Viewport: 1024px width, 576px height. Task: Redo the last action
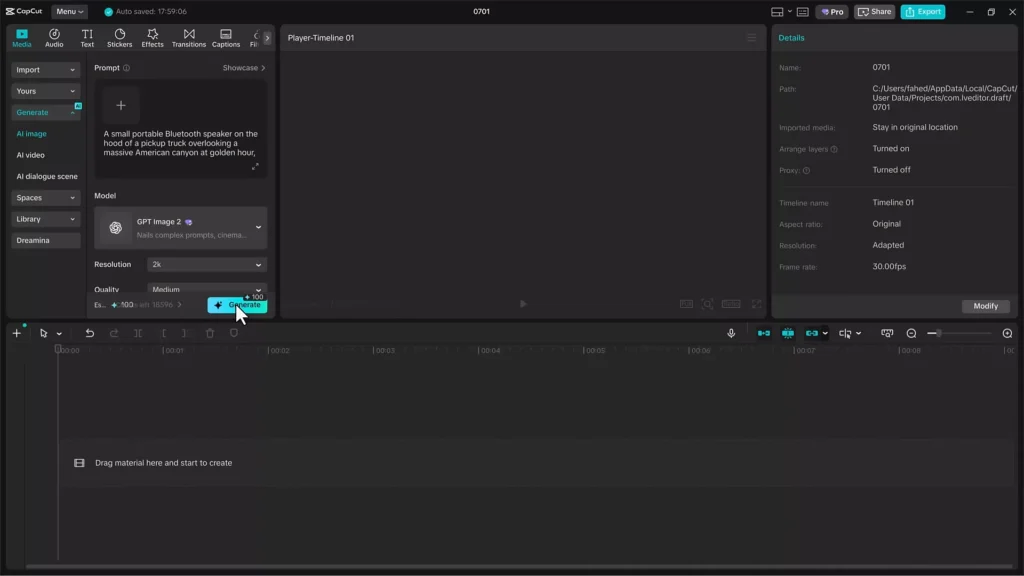tap(114, 333)
